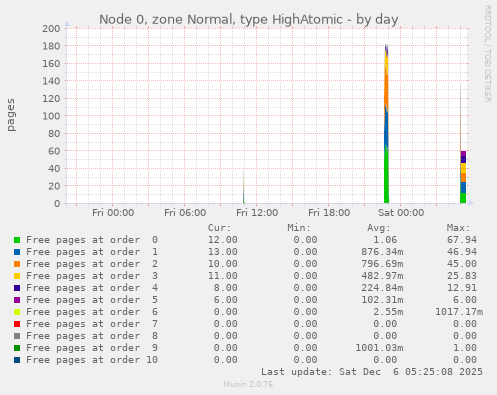
Task: Click the average value 1001.03m
Action: coord(379,348)
